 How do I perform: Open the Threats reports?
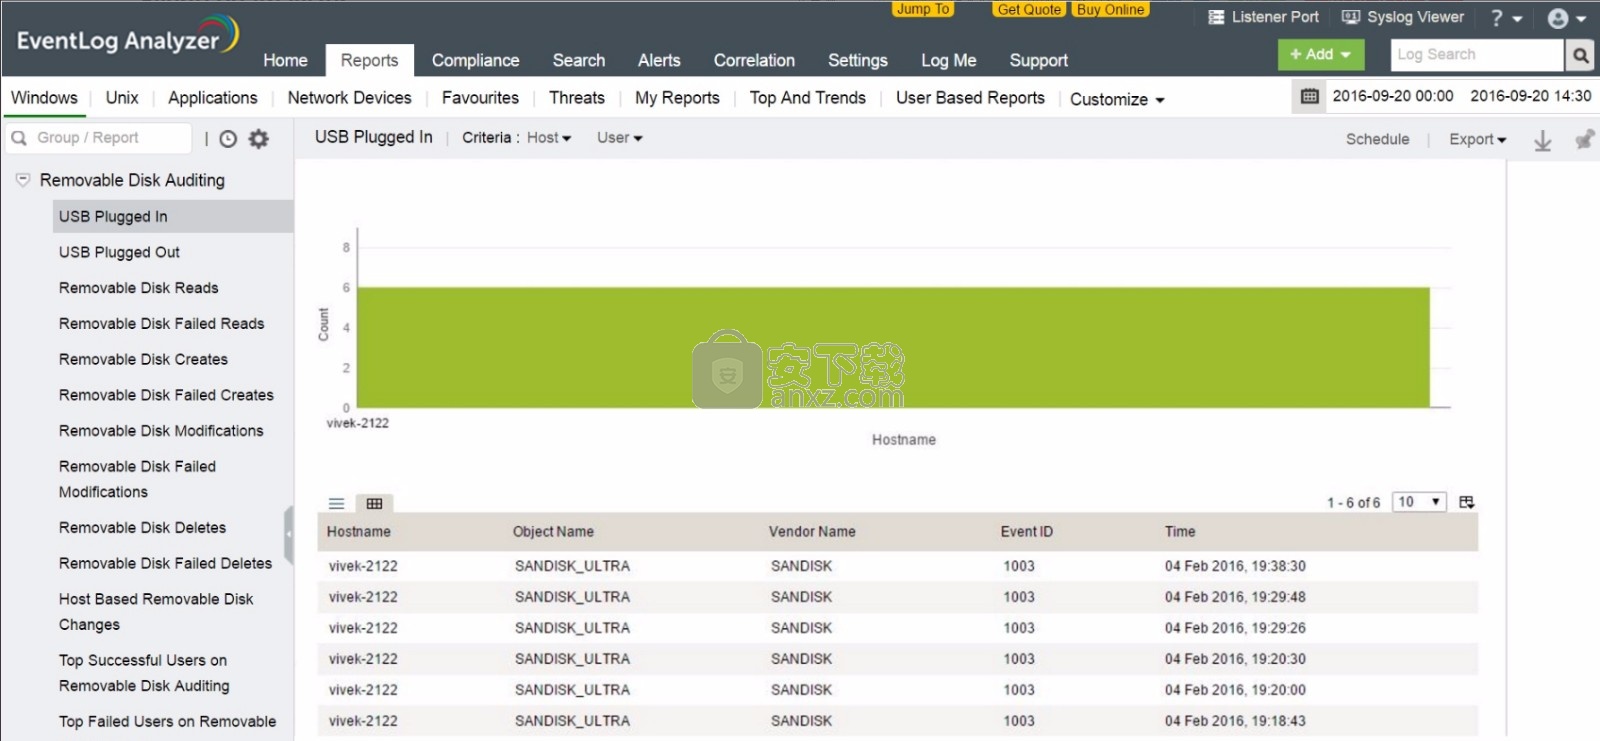pyautogui.click(x=577, y=97)
